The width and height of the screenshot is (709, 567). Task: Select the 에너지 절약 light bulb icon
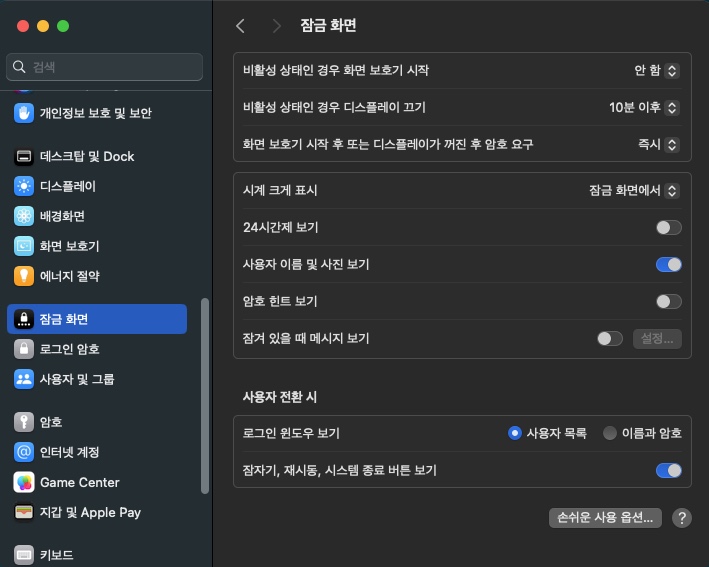(x=24, y=276)
